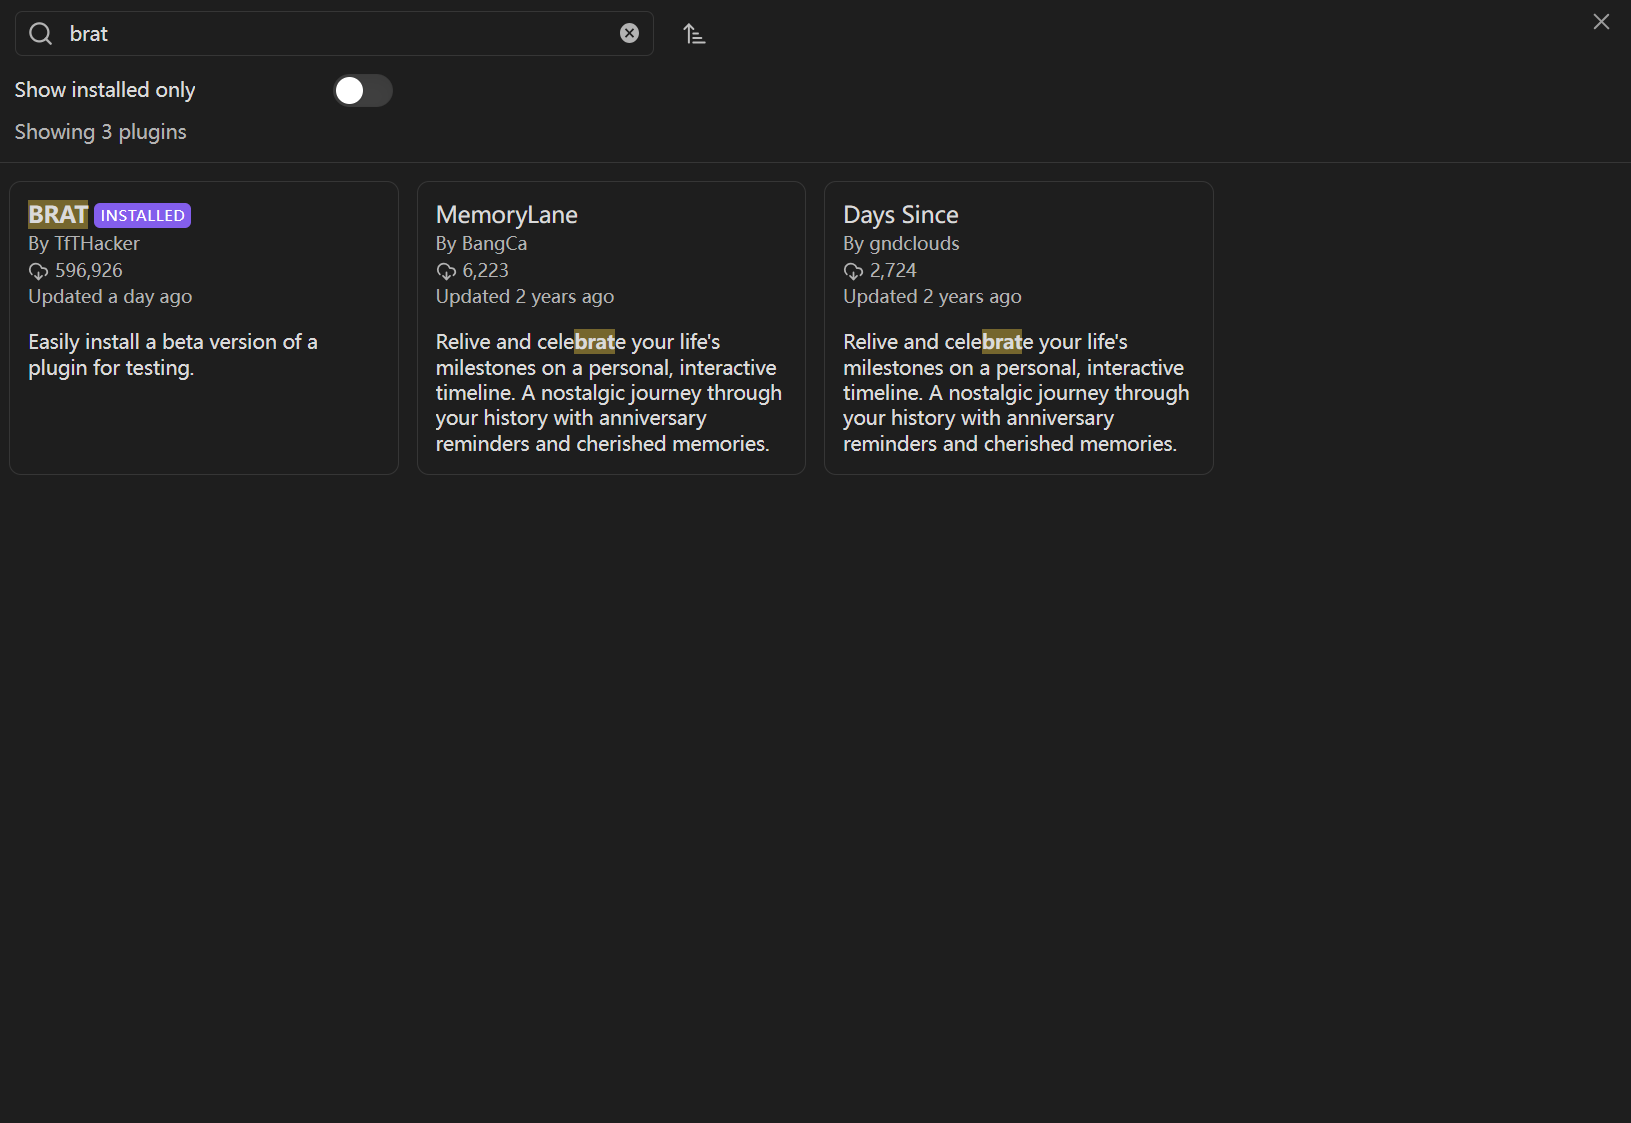
Task: Click the Showing 3 plugins label
Action: (100, 132)
